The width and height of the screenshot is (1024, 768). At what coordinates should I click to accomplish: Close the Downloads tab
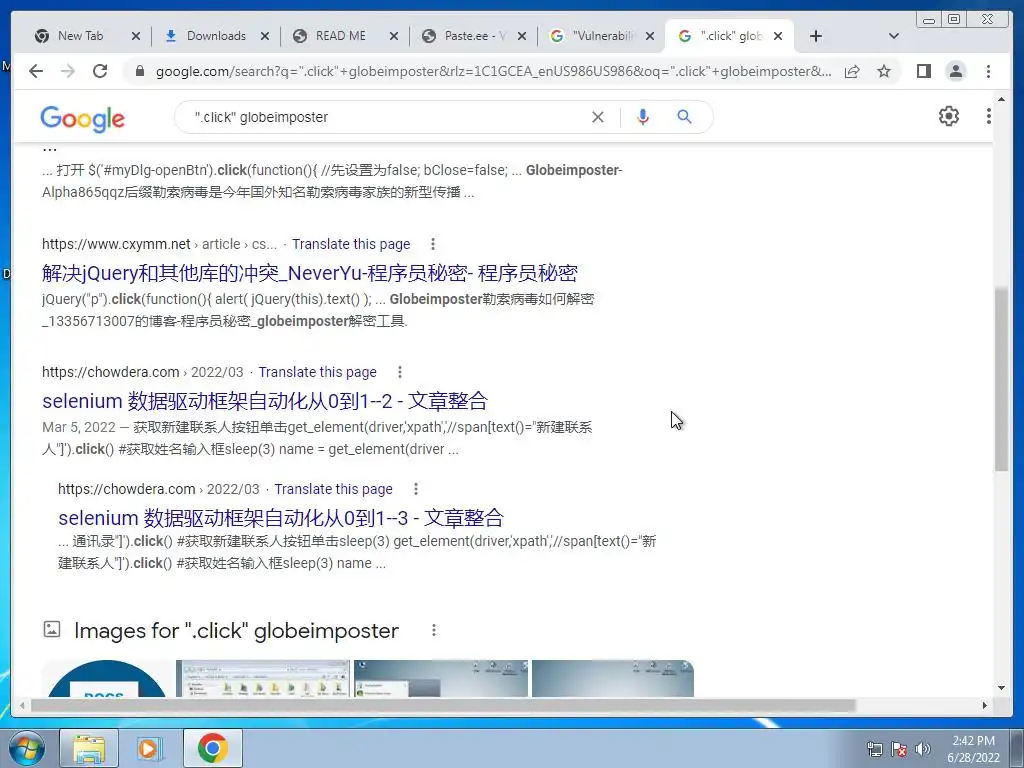264,37
